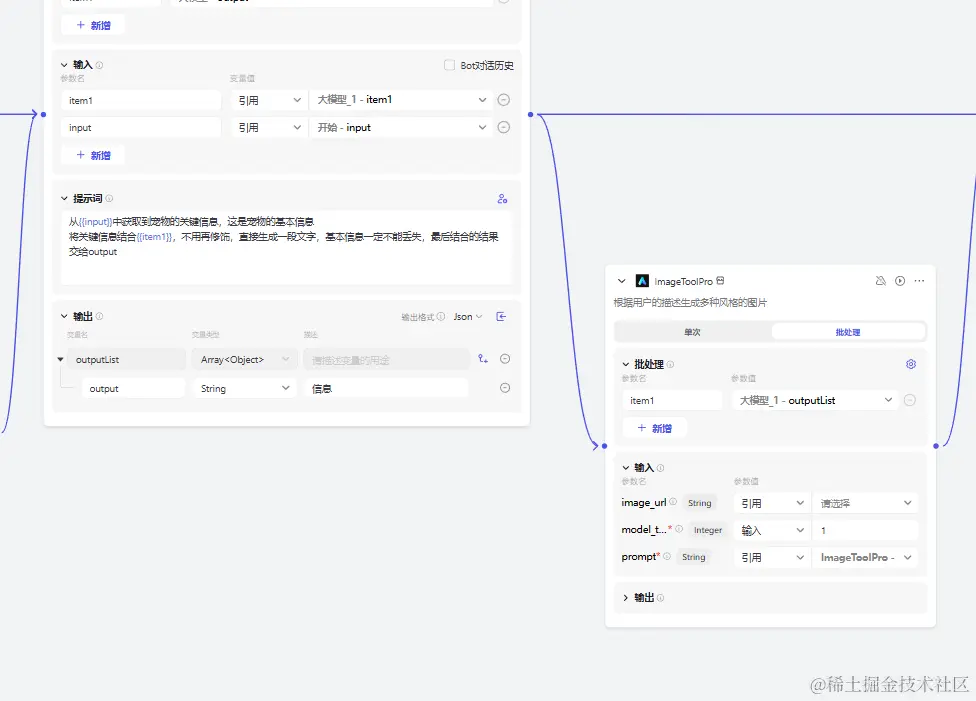This screenshot has height=701, width=976.
Task: Click the ImageToolPro plugin logo
Action: tap(642, 281)
